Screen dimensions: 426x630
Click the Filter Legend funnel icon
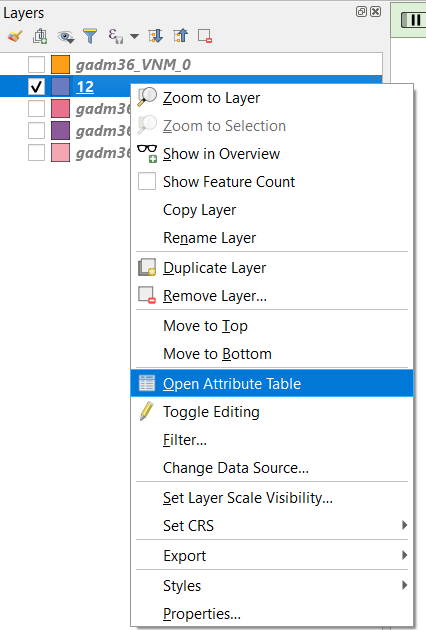(x=90, y=36)
